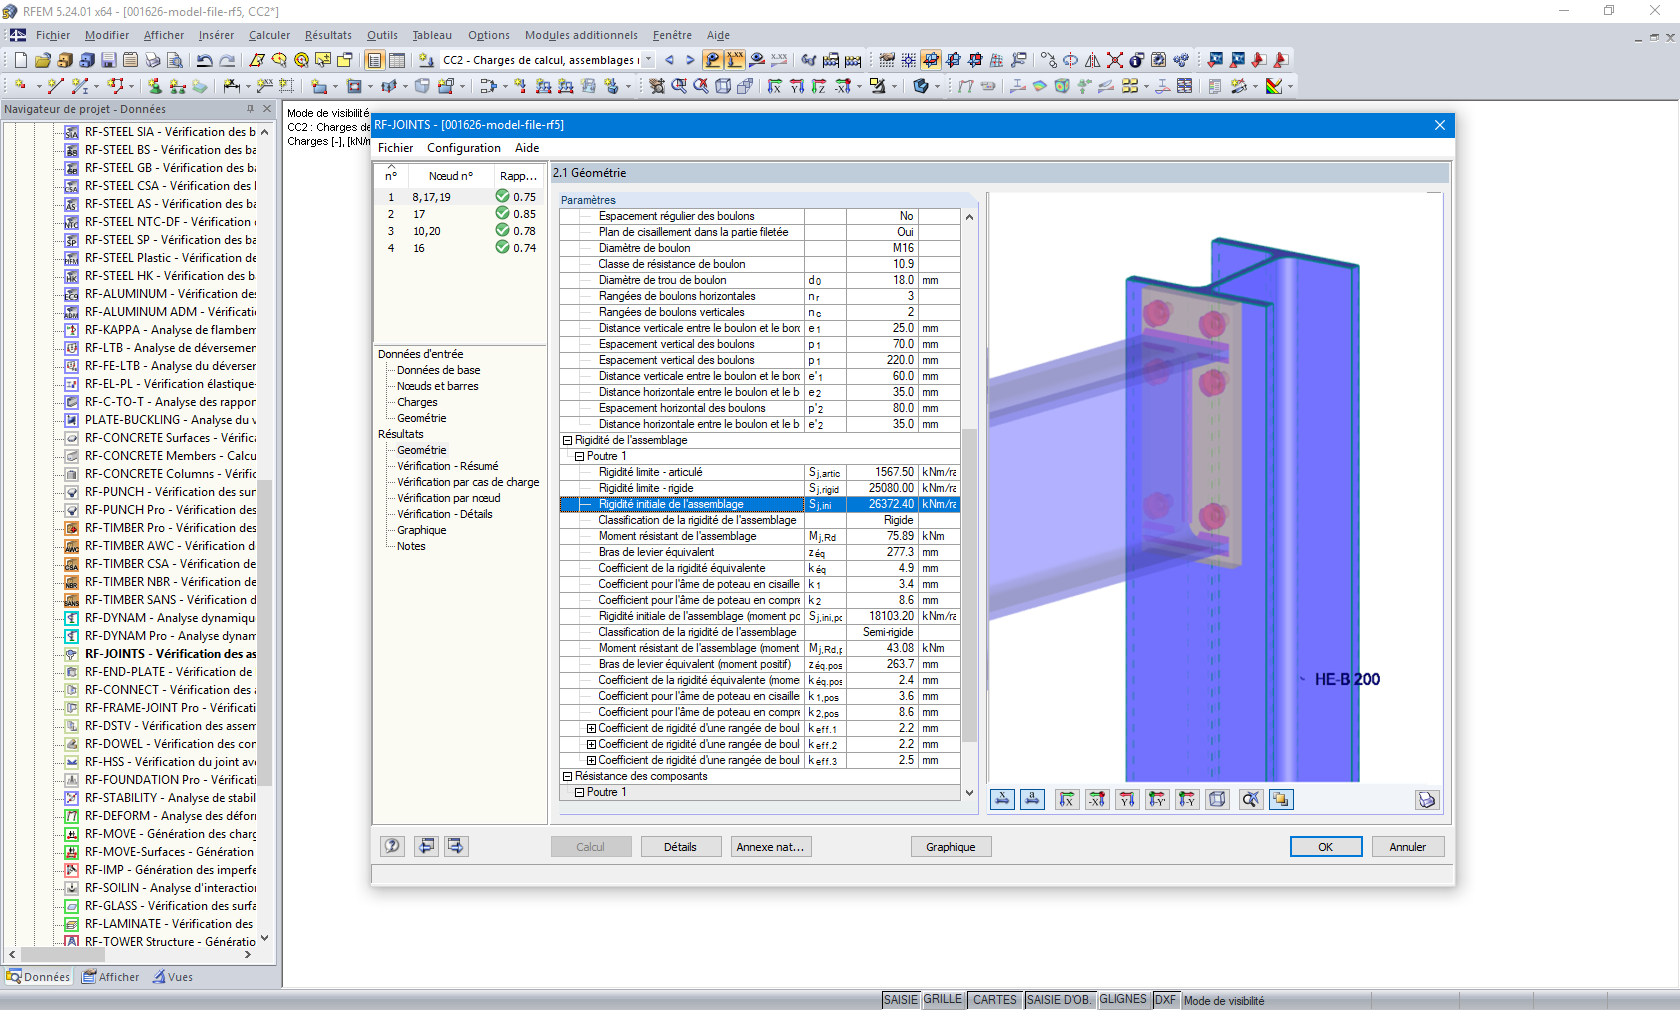Toggle the SAISIE status bar button
The width and height of the screenshot is (1680, 1010).
point(900,1000)
